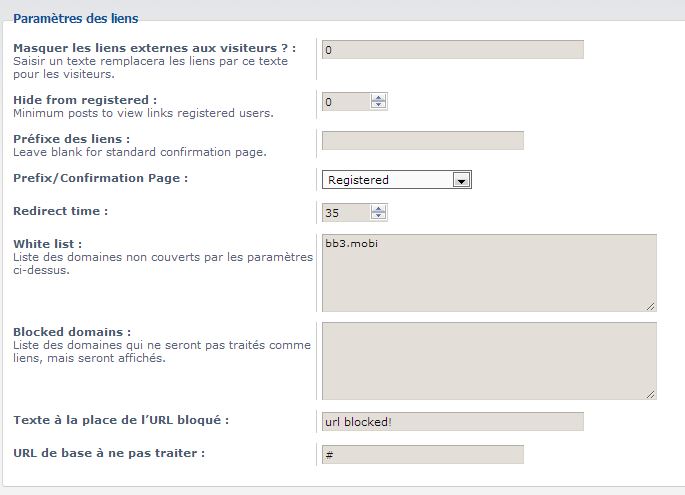Grab the Blocked domains textarea resize handle

tap(651, 394)
